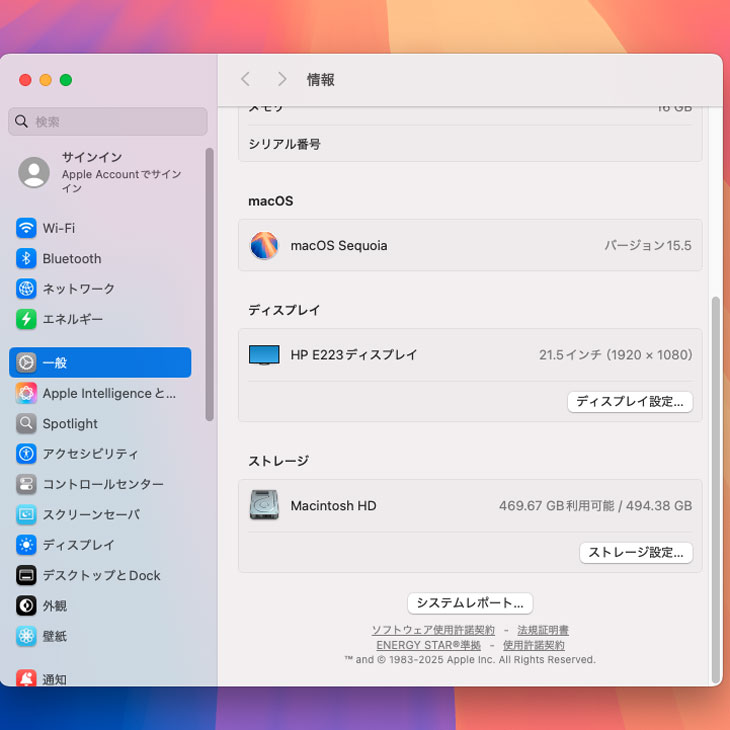Select エネルギー in the sidebar
Viewport: 730px width, 730px height.
coord(100,319)
